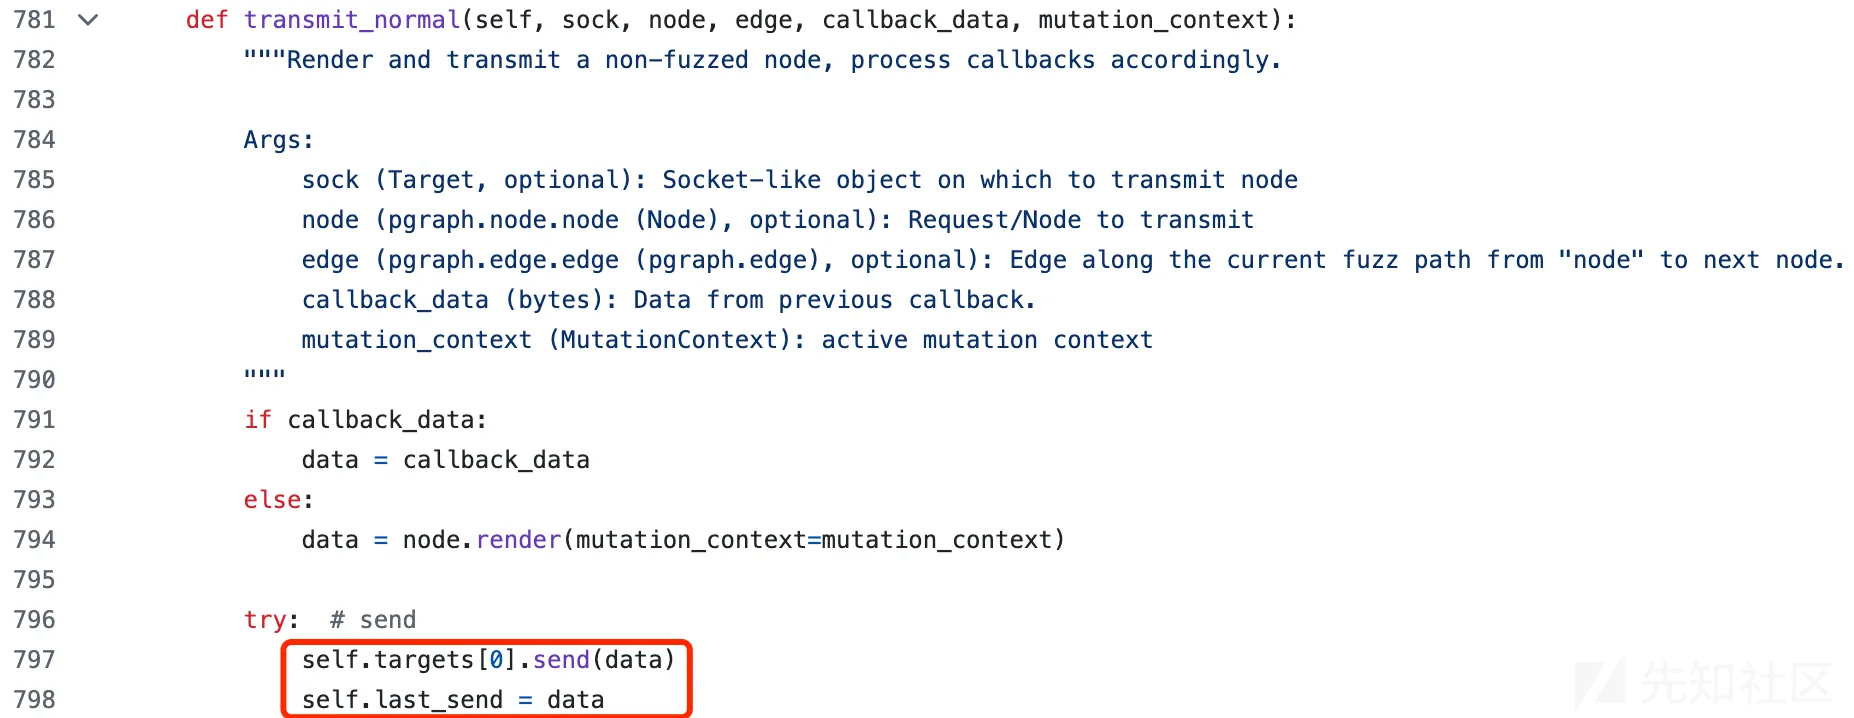This screenshot has width=1854, height=718.
Task: Click the 'else' keyword on line 793
Action: [272, 500]
